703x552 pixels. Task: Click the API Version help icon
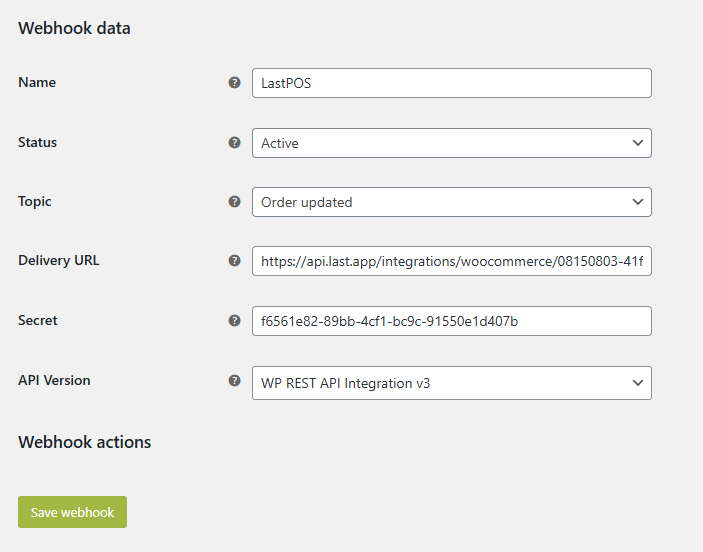(x=234, y=381)
